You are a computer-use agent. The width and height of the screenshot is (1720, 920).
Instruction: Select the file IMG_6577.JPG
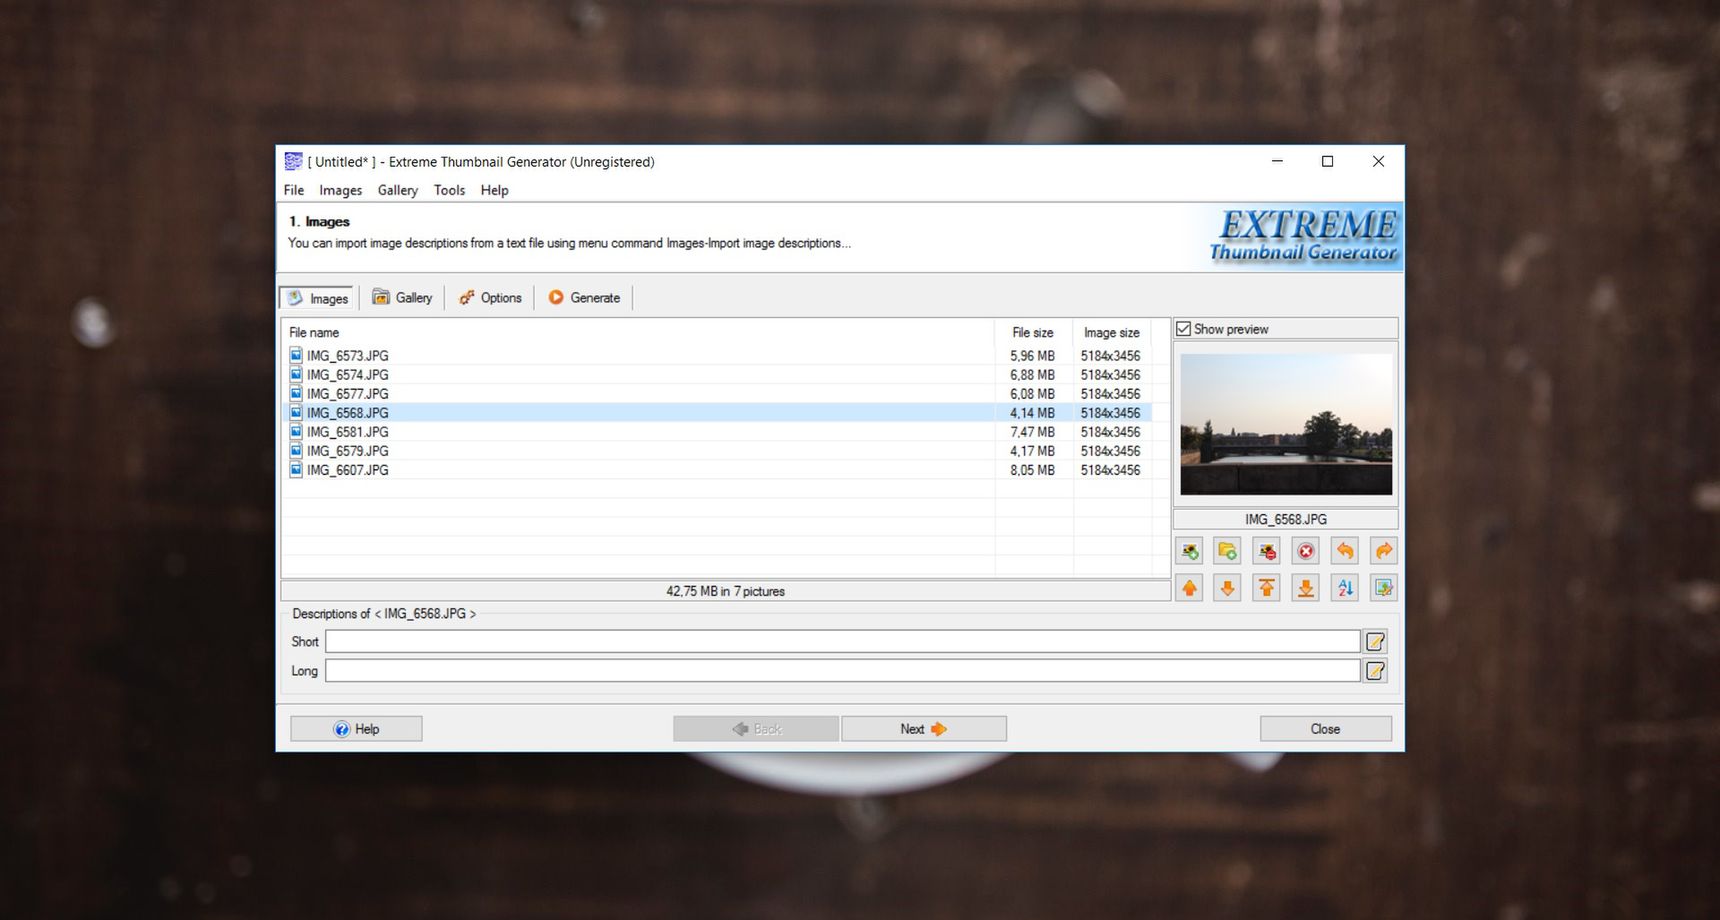pyautogui.click(x=348, y=394)
